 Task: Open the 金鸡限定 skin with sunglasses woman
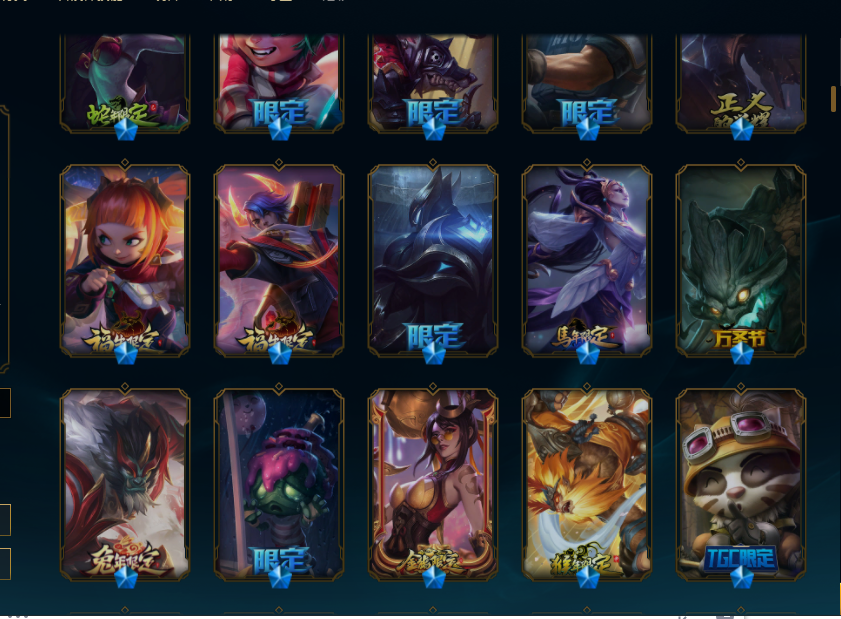click(x=433, y=484)
